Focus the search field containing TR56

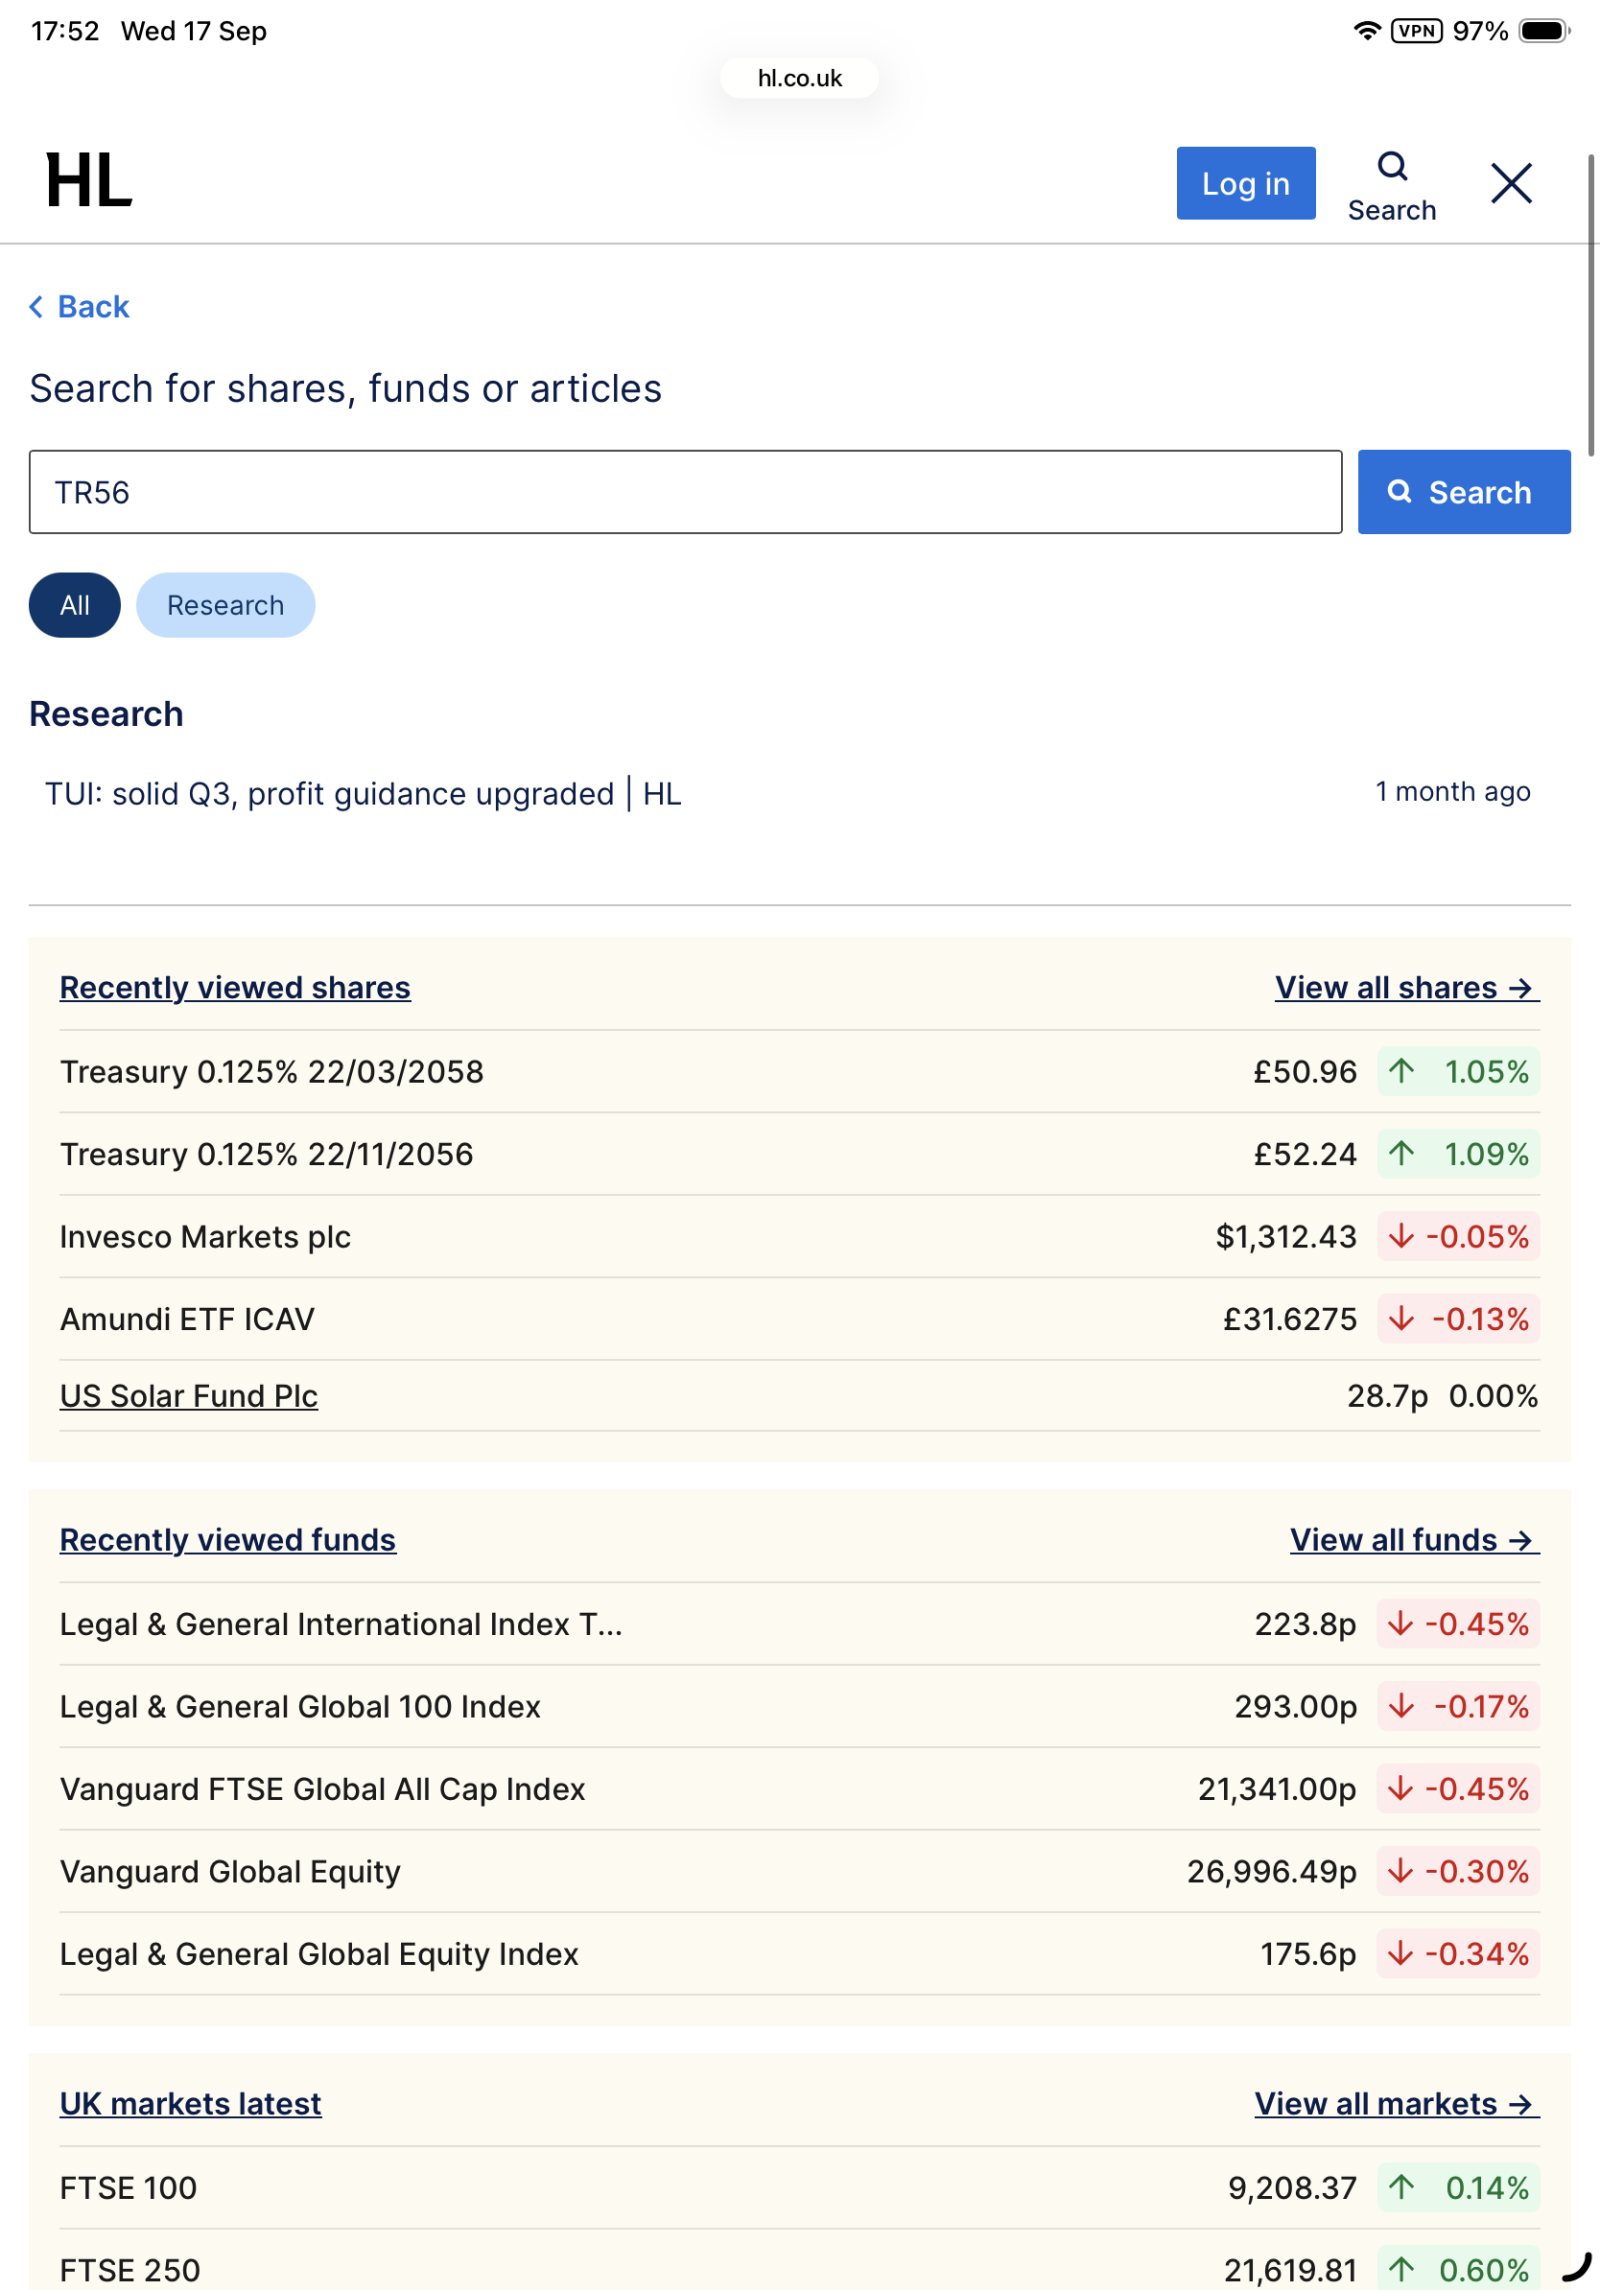[x=685, y=492]
